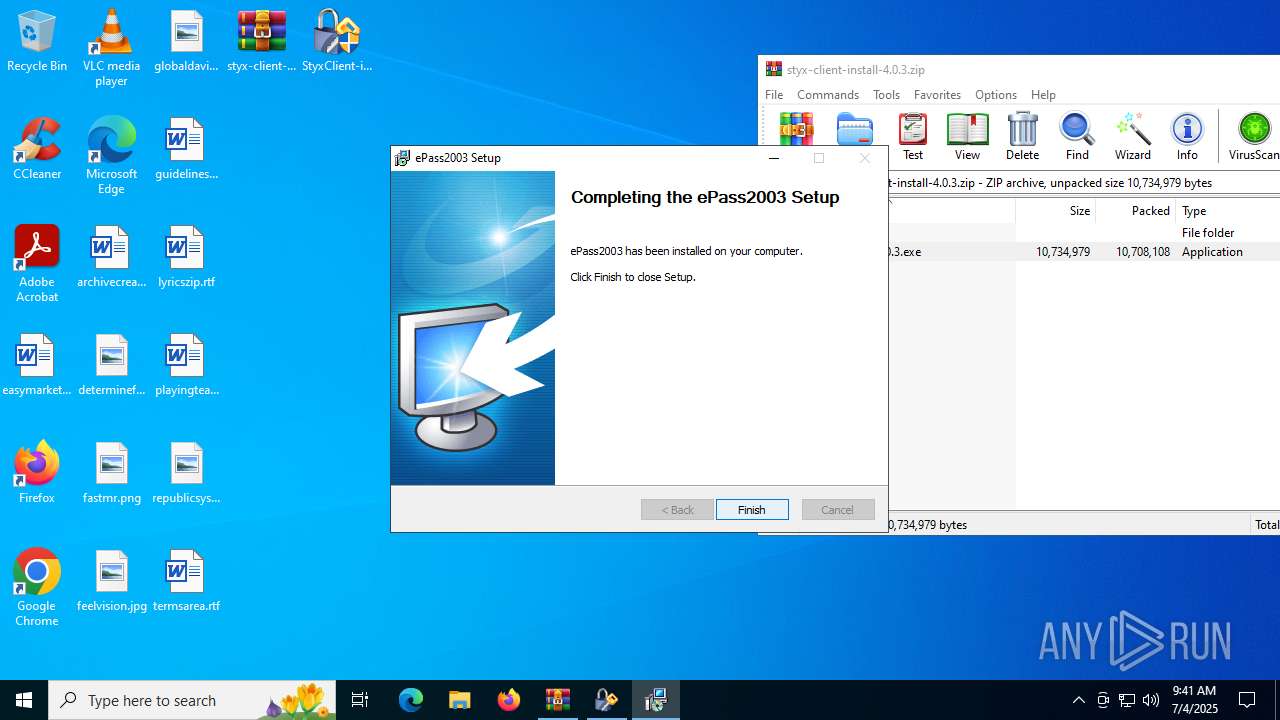Click WinRAR Extract To folder icon
This screenshot has width=1280, height=720.
(855, 130)
